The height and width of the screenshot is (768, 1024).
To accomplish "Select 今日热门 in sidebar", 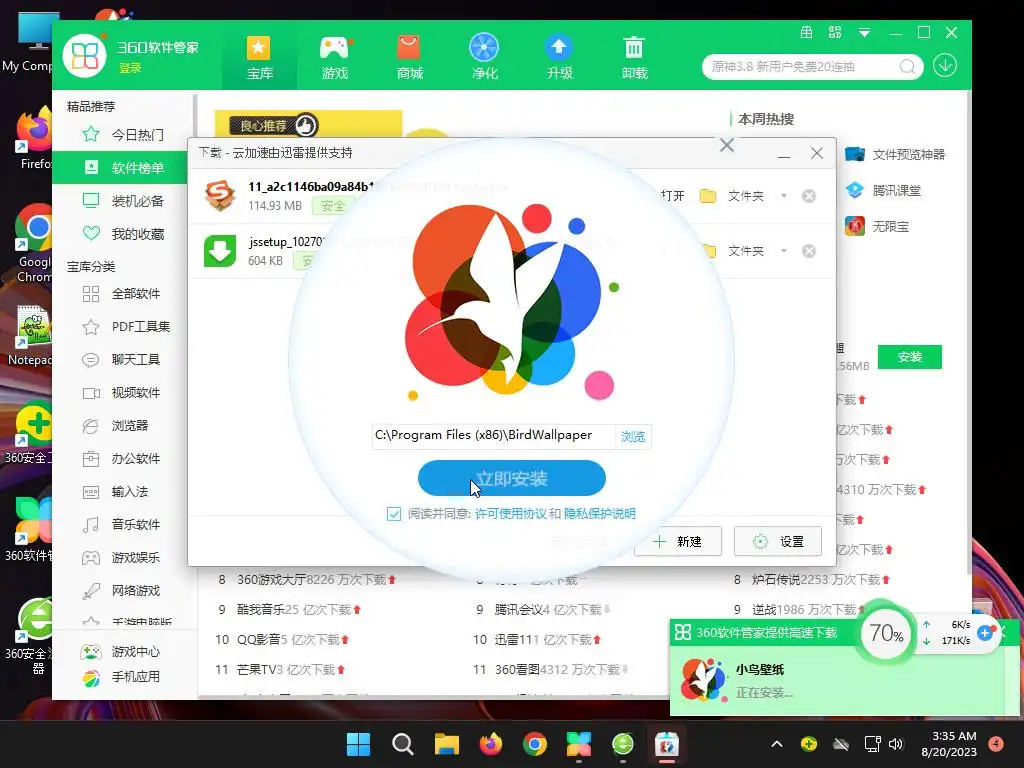I will coord(123,135).
